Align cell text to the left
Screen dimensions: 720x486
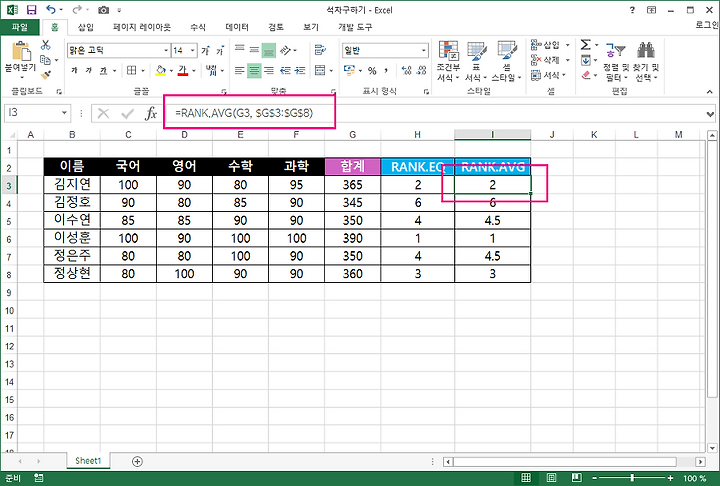pos(240,70)
